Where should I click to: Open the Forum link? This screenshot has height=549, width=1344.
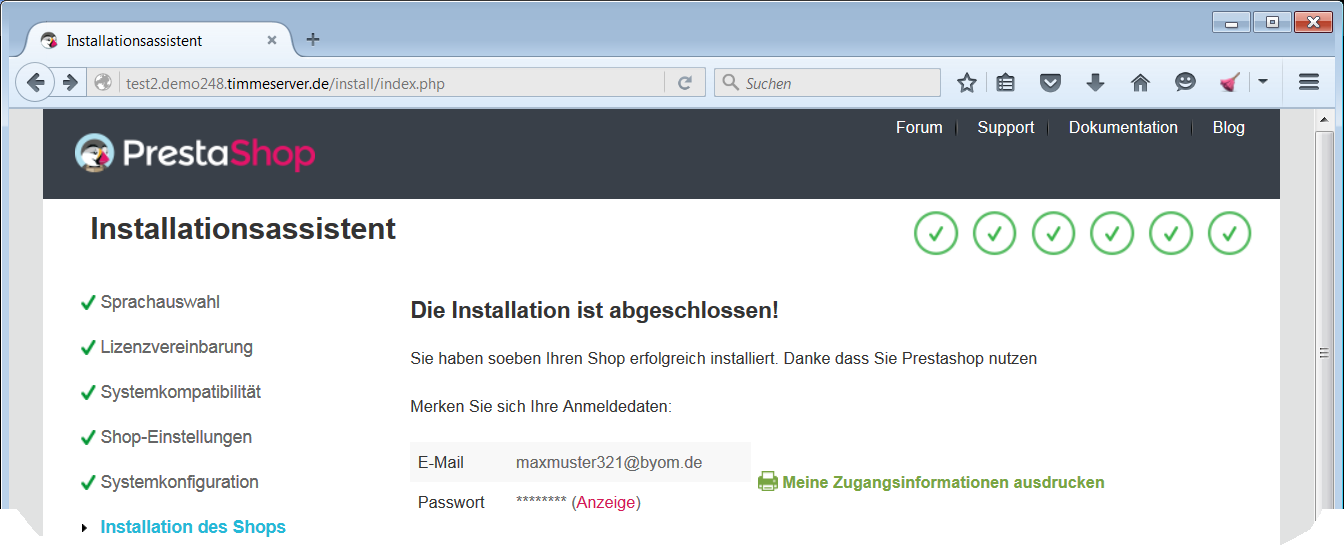point(919,127)
